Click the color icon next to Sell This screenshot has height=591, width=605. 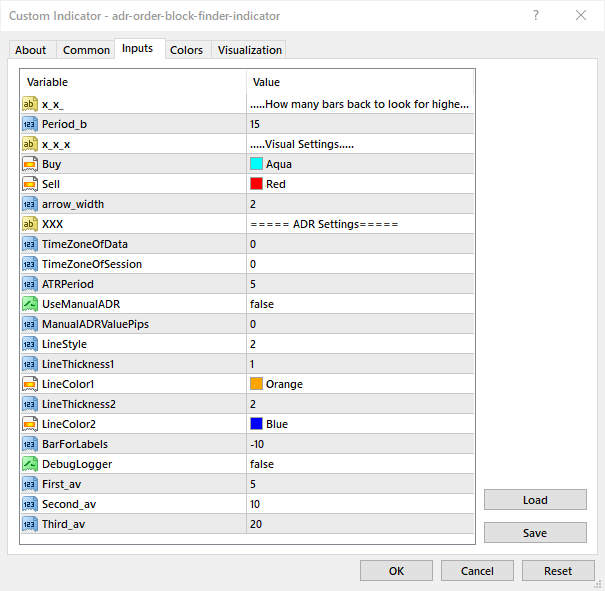click(x=29, y=184)
